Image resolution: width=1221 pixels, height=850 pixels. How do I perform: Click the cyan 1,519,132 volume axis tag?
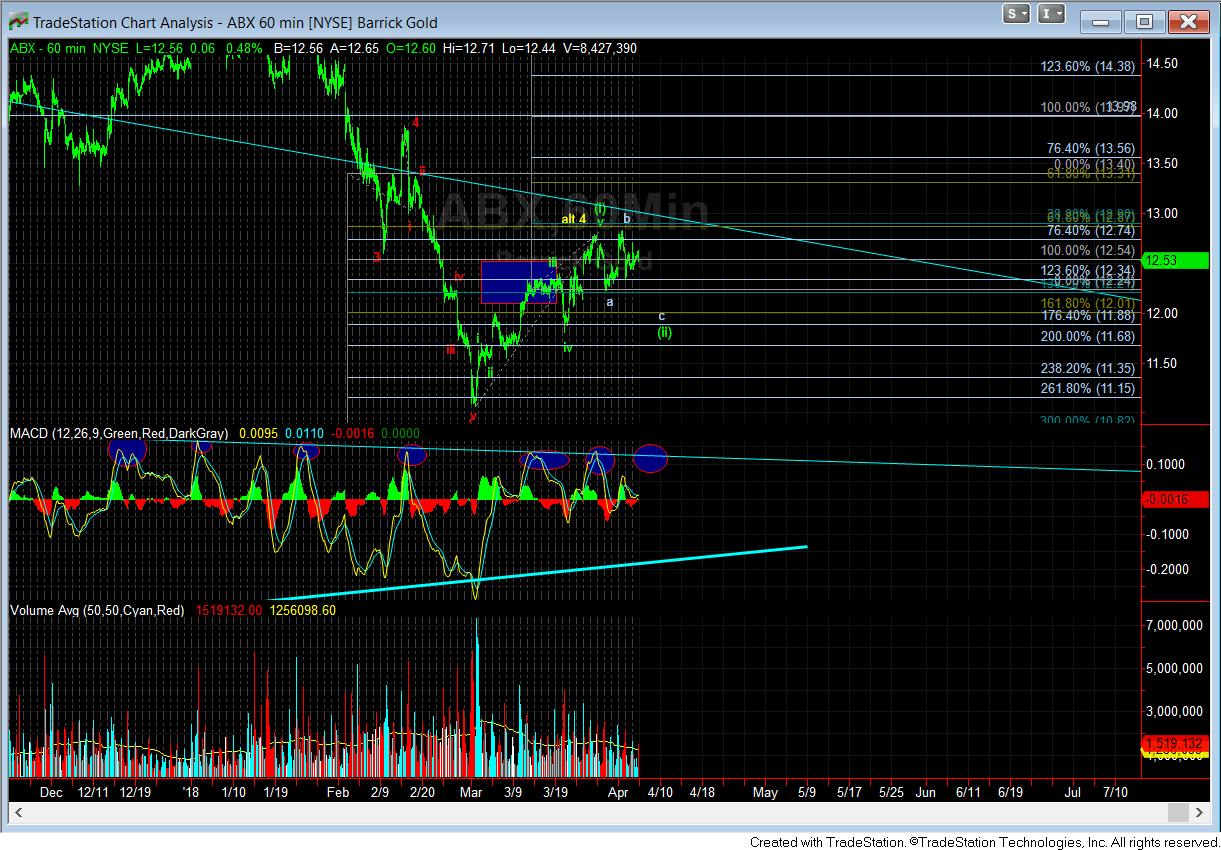pyautogui.click(x=1173, y=745)
